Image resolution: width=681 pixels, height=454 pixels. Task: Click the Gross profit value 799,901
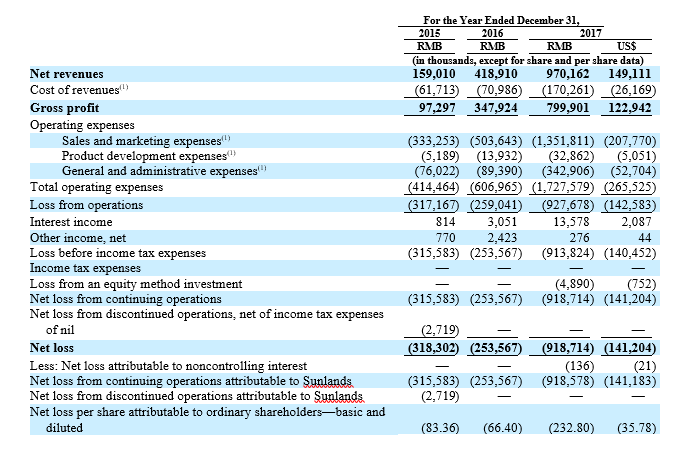568,108
